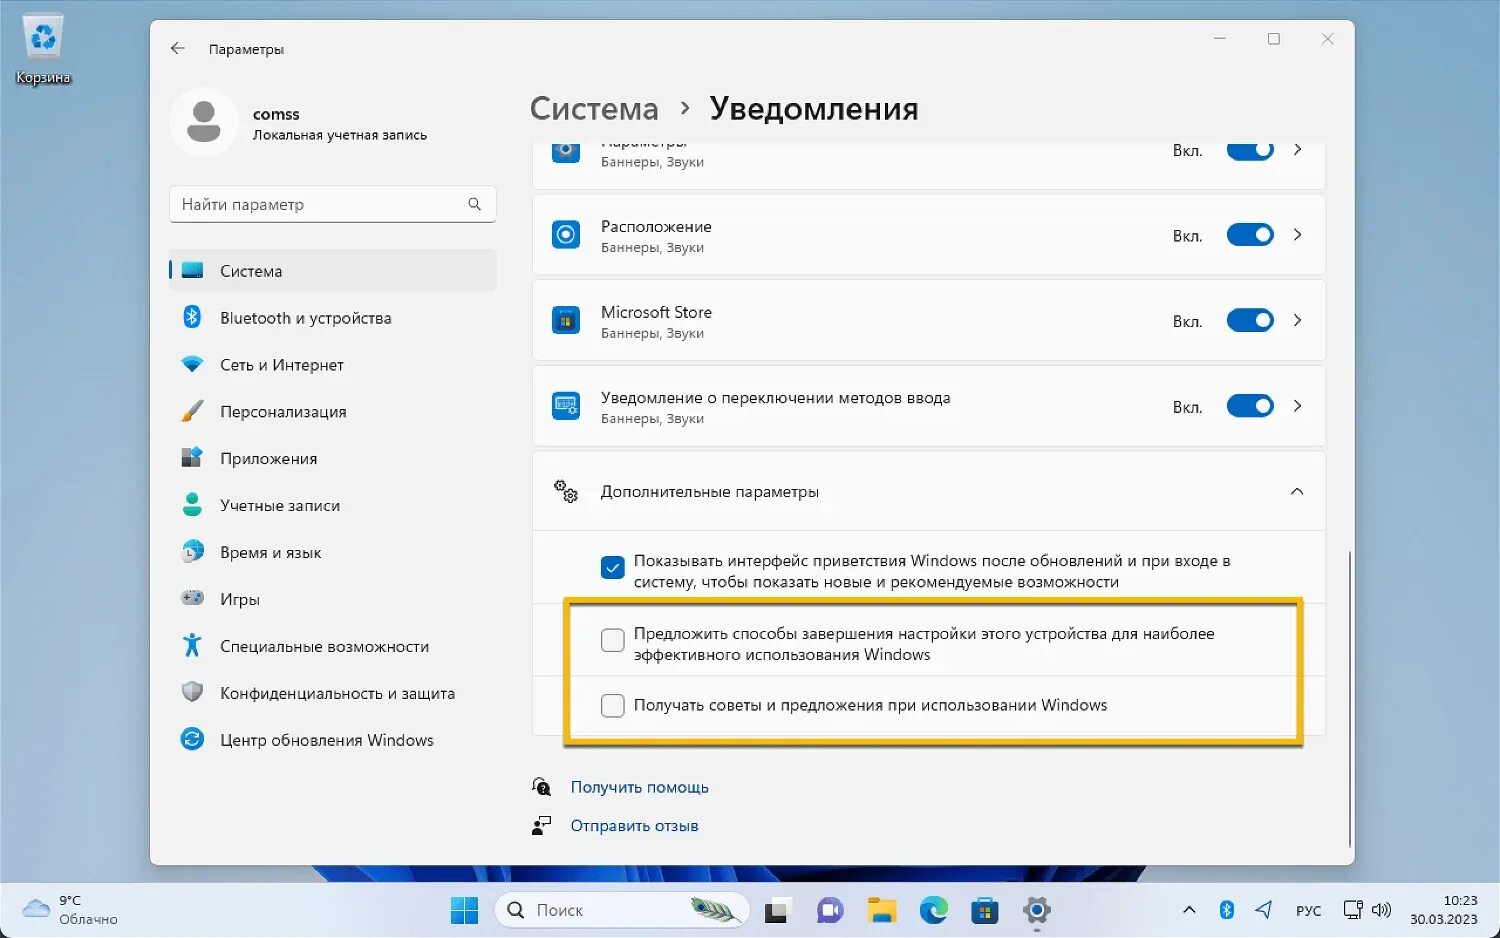Viewport: 1500px width, 938px height.
Task: Click the Microsoft Store app icon in list
Action: [x=566, y=321]
